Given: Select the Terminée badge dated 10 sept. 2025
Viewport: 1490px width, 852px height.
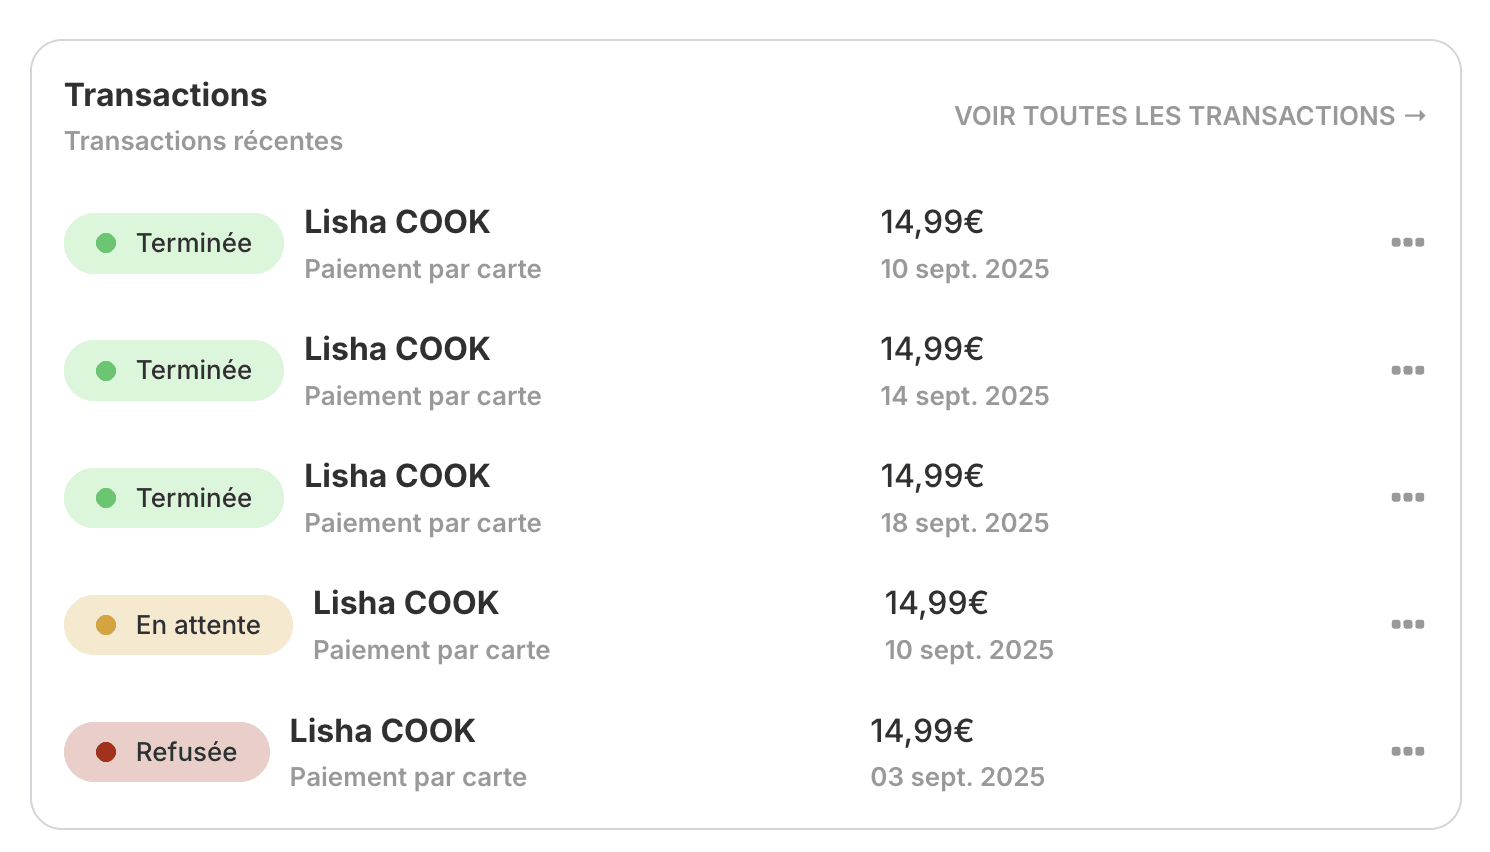Looking at the screenshot, I should coord(174,243).
